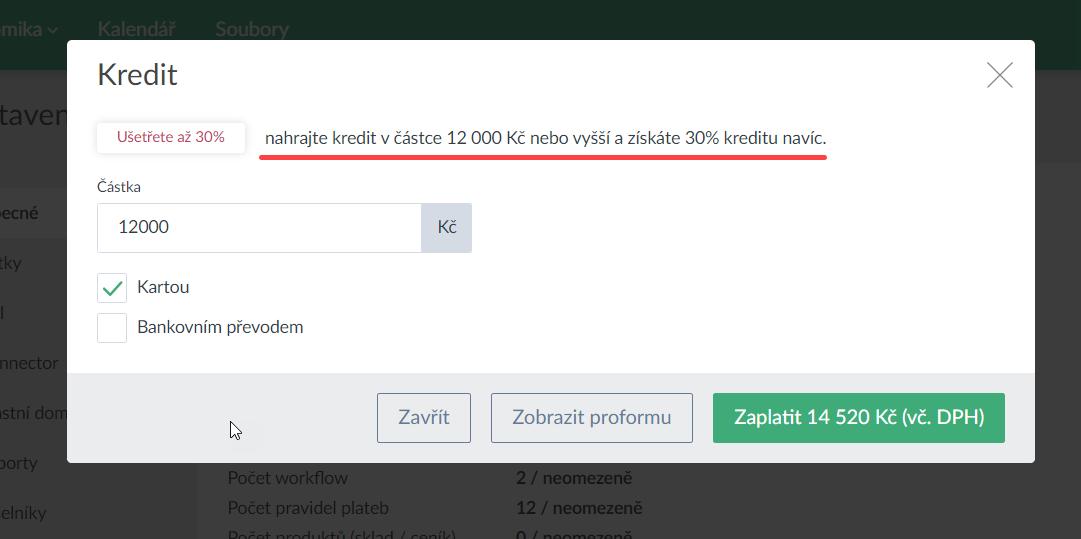1081x539 pixels.
Task: Open Kalendář in the top navigation
Action: 137,29
